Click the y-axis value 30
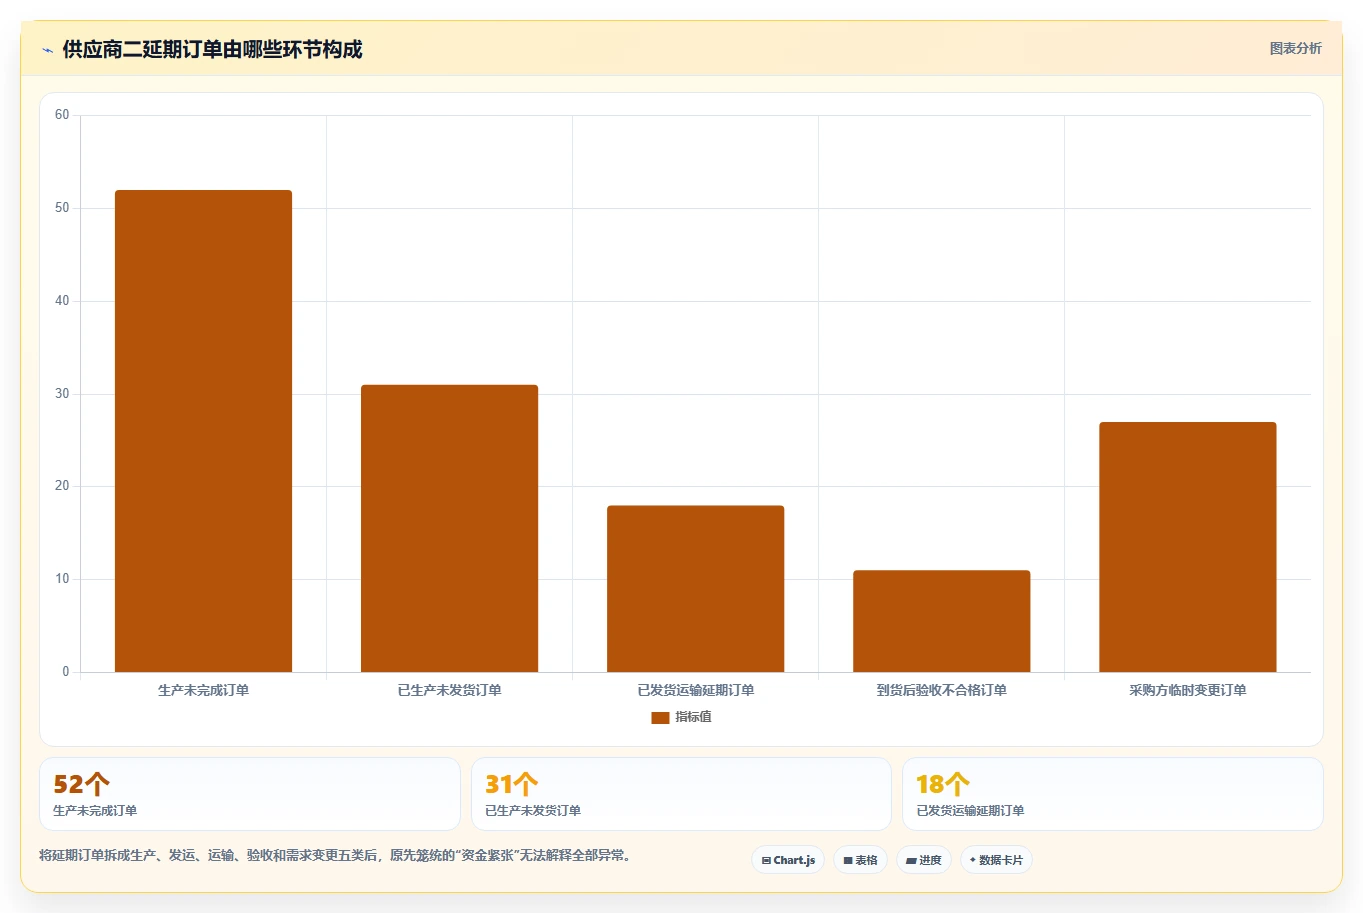 coord(62,394)
